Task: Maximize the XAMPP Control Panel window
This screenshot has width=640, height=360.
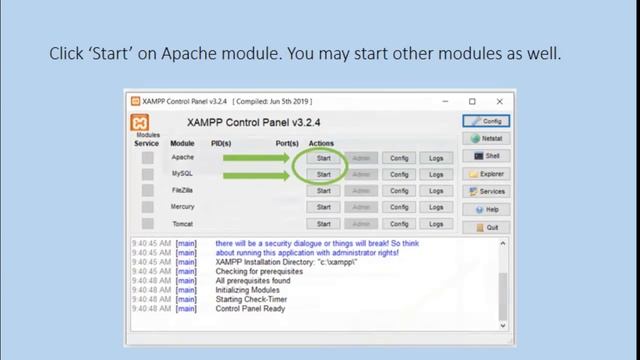Action: (x=472, y=101)
